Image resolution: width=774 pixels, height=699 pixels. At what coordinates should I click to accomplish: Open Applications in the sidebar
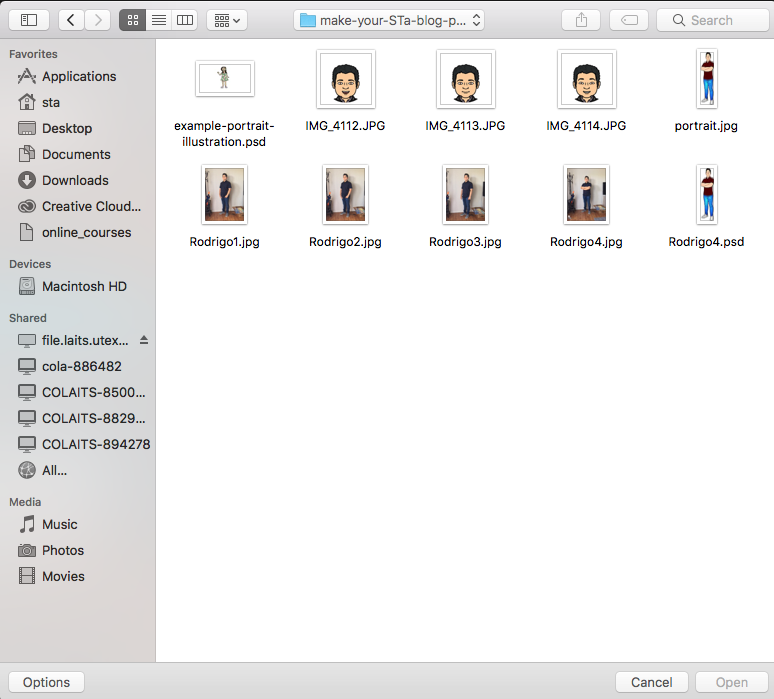(78, 76)
